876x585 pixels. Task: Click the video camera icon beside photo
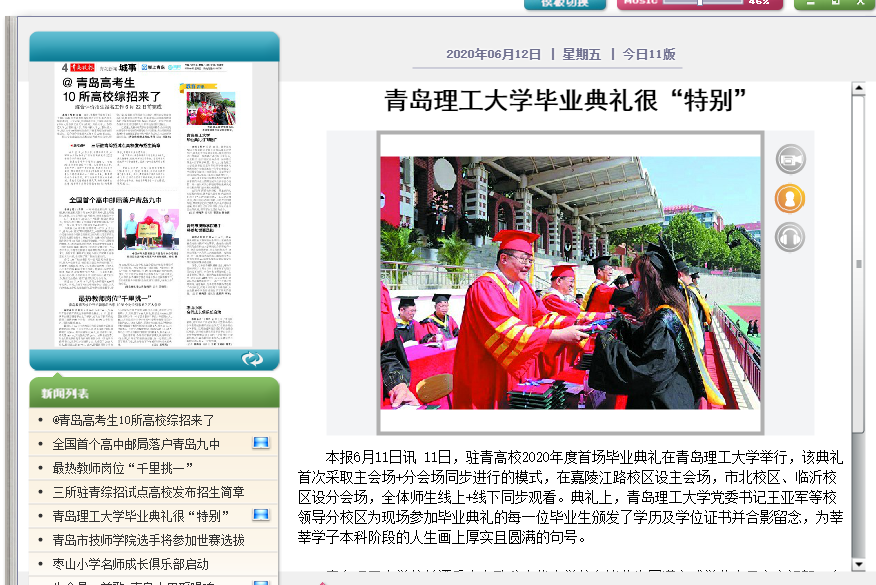790,159
